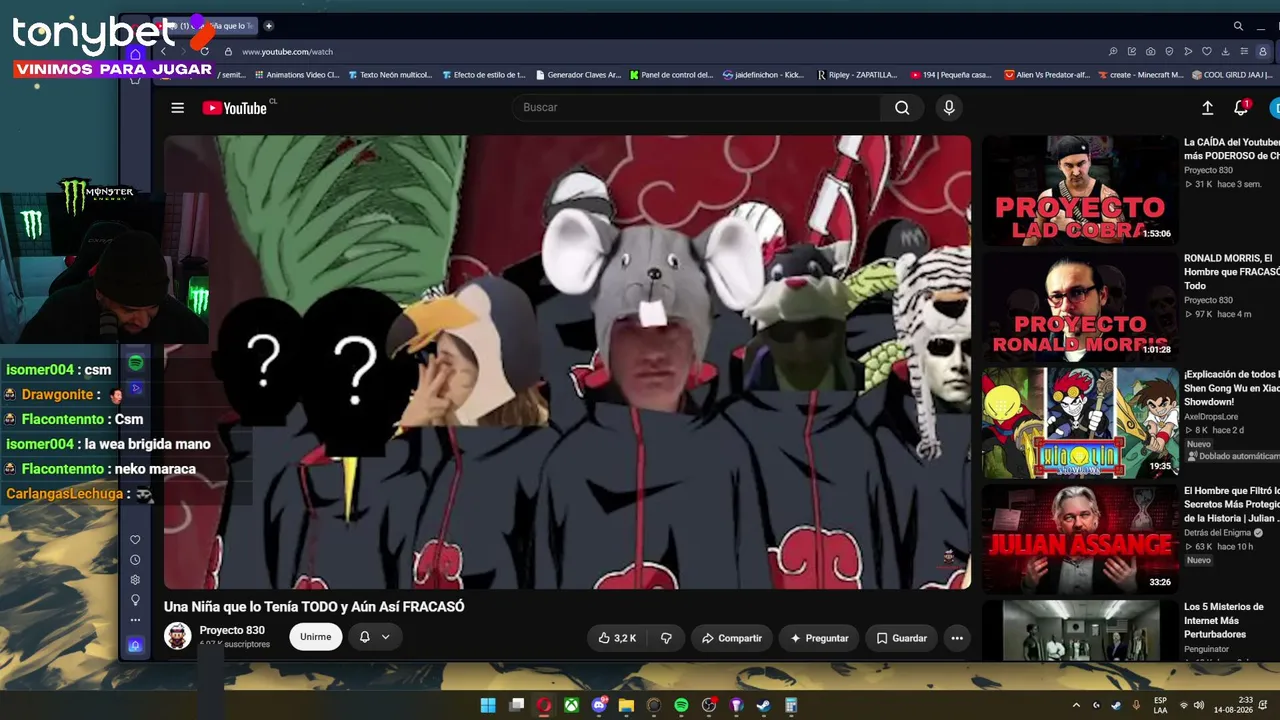Viewport: 1280px width, 720px height.
Task: Click the ESP LAA language indicator
Action: coord(1160,705)
